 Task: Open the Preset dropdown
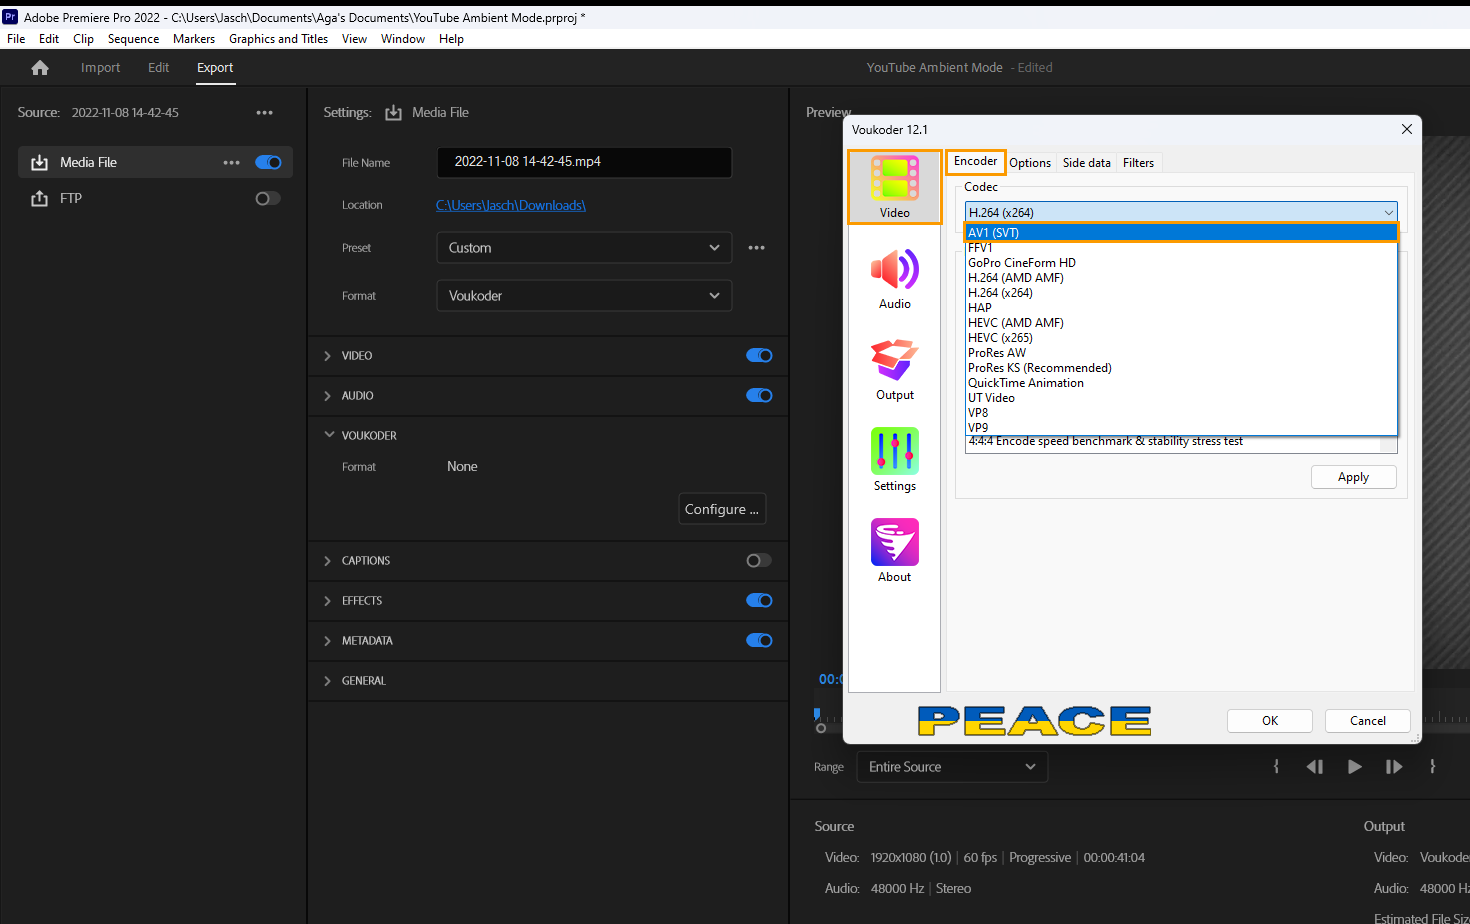(x=584, y=248)
